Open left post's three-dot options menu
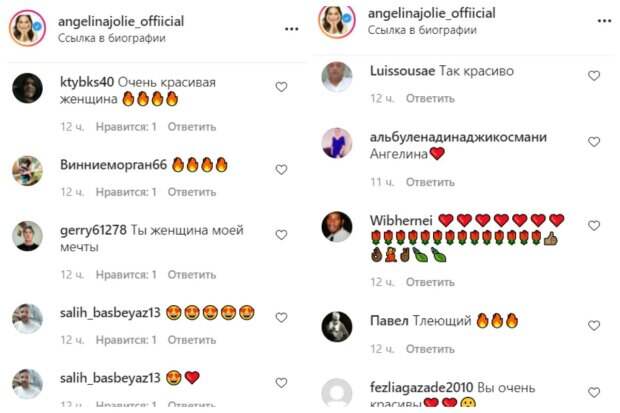 point(291,29)
